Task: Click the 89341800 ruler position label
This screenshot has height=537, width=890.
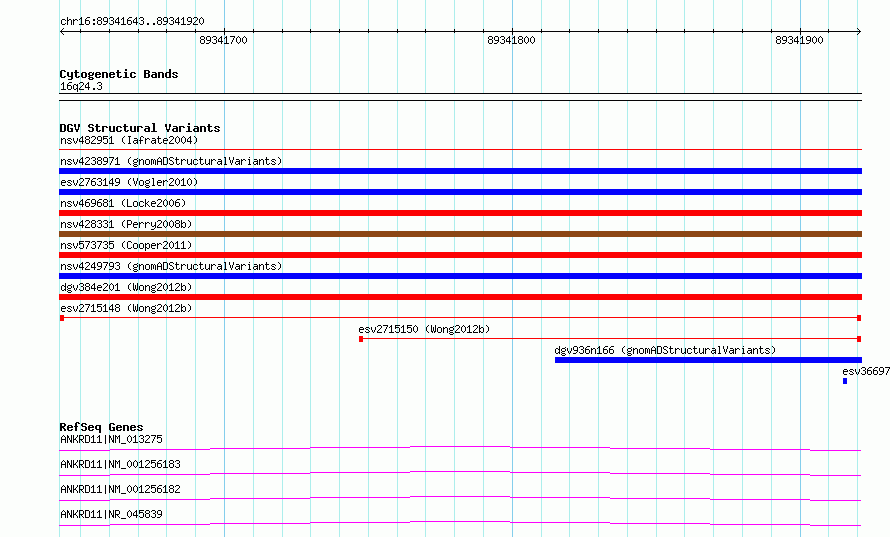Action: pos(511,40)
